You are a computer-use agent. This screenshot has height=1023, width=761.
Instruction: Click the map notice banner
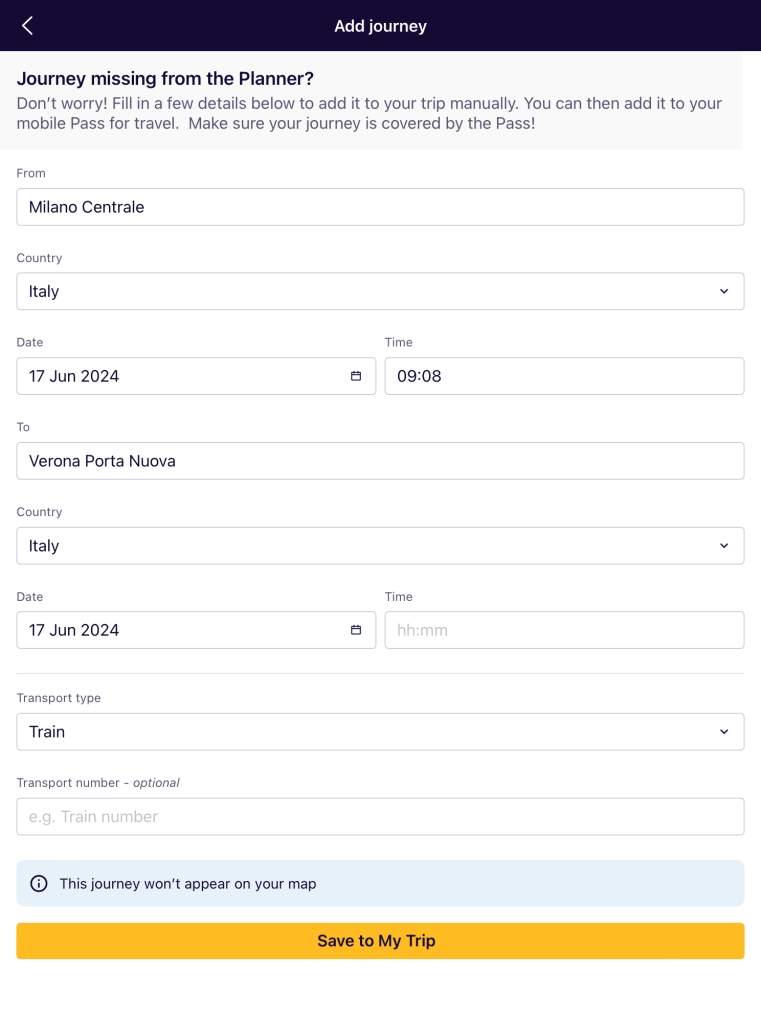(x=380, y=883)
